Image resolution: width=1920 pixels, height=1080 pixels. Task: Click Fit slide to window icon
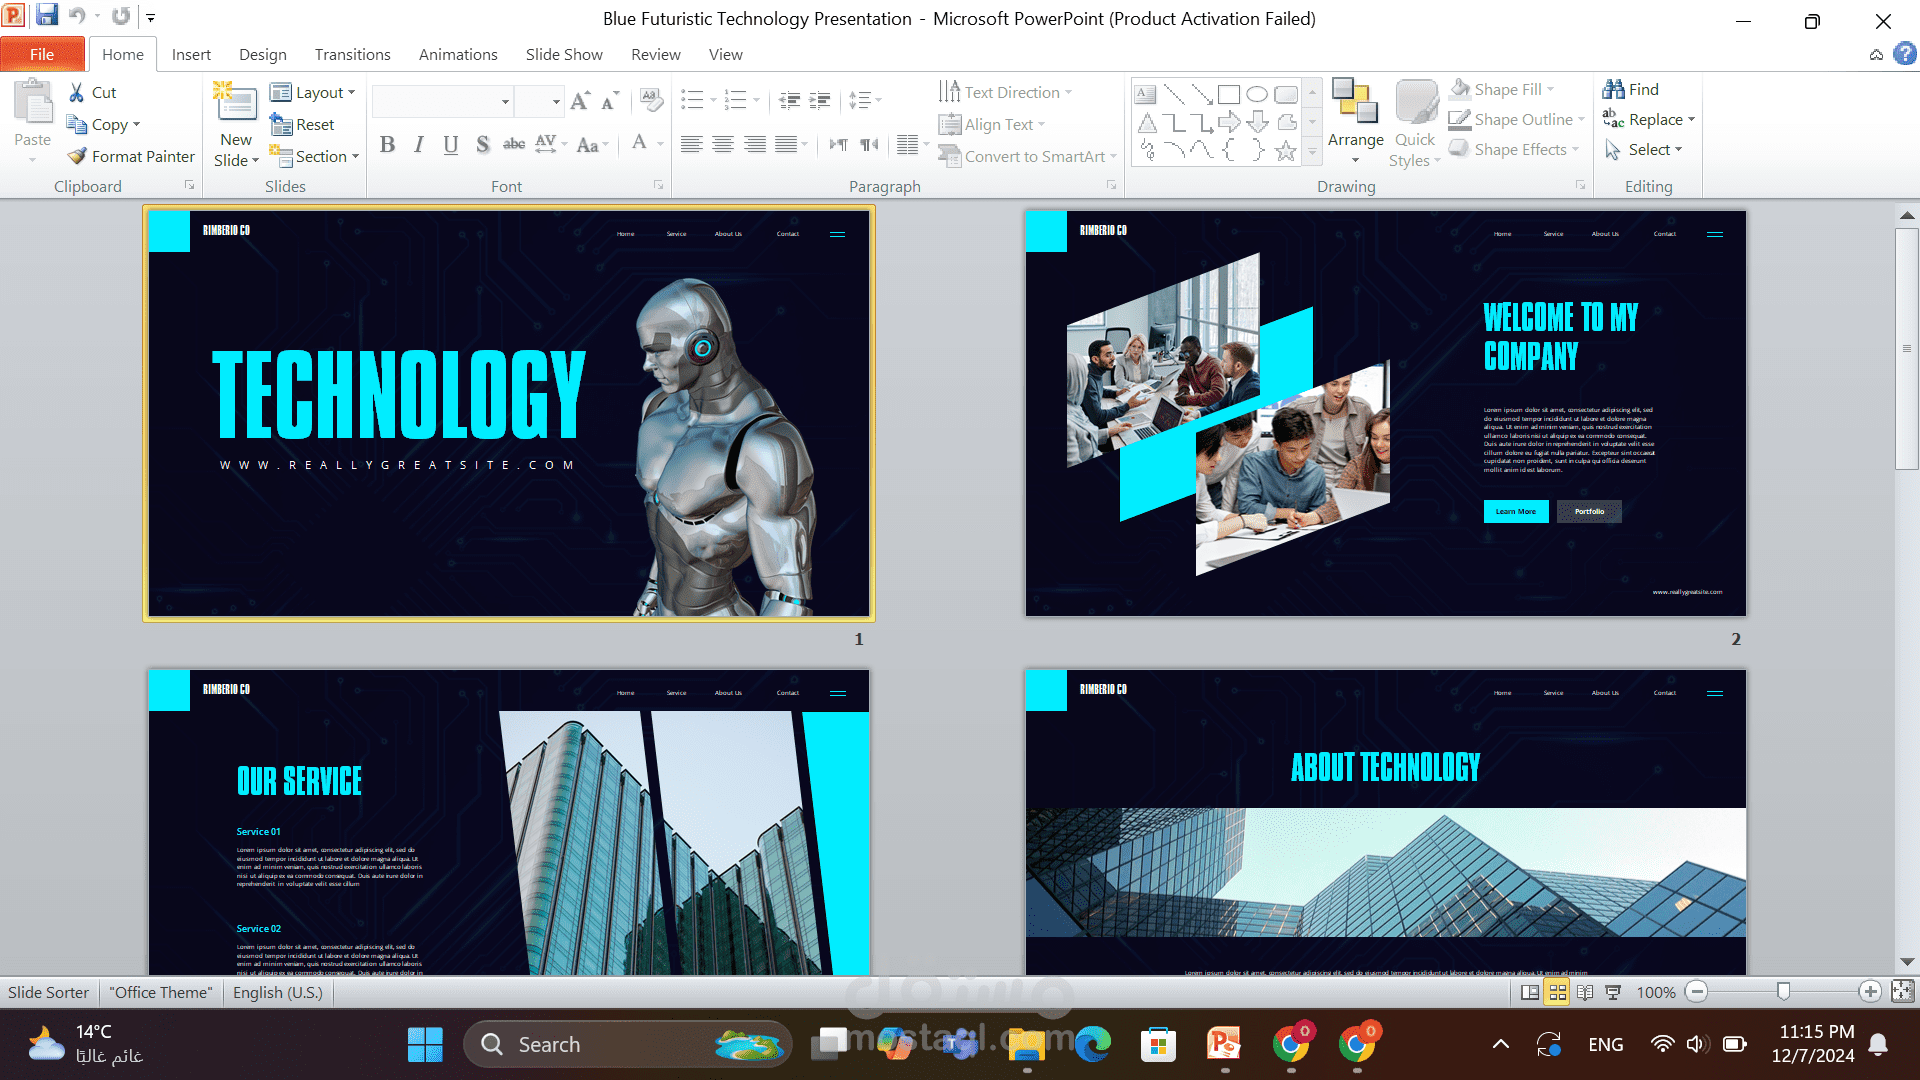1902,992
